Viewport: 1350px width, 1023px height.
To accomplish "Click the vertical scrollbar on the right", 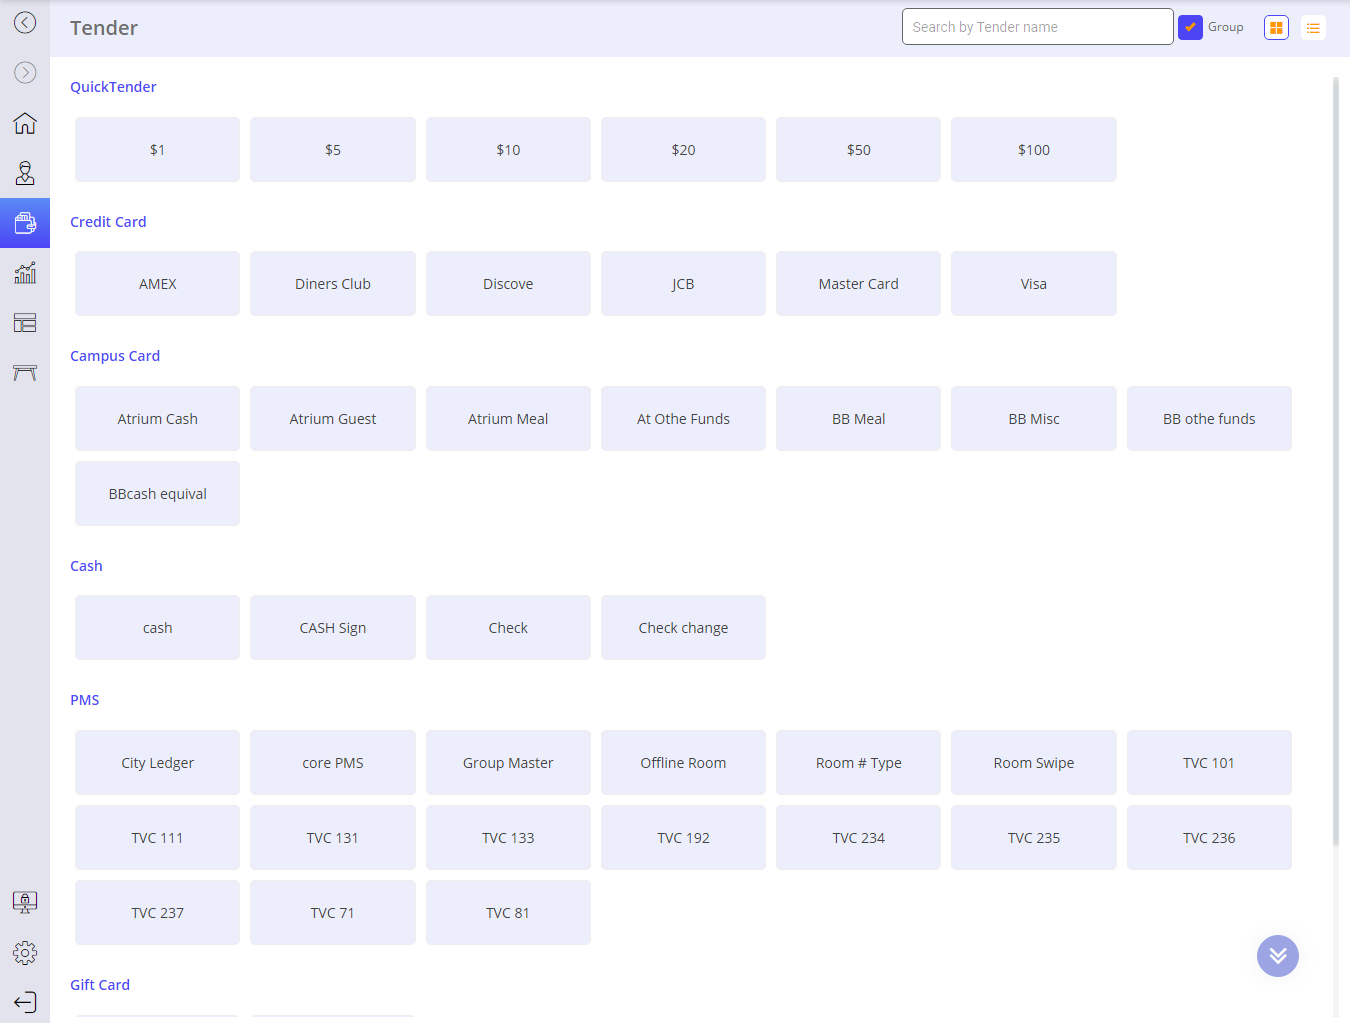I will (x=1336, y=460).
